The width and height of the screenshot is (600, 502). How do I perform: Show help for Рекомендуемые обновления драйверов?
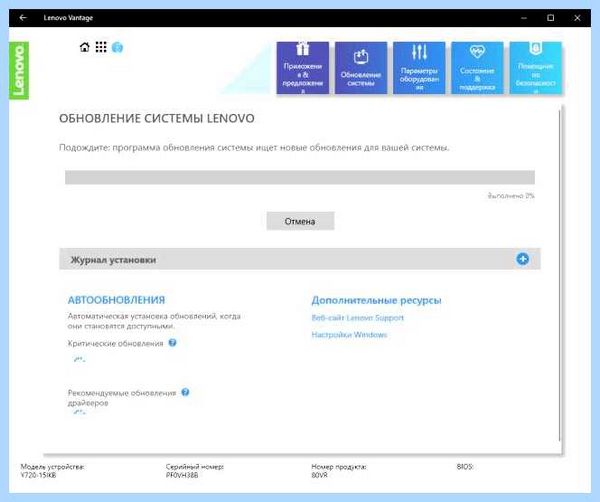185,392
